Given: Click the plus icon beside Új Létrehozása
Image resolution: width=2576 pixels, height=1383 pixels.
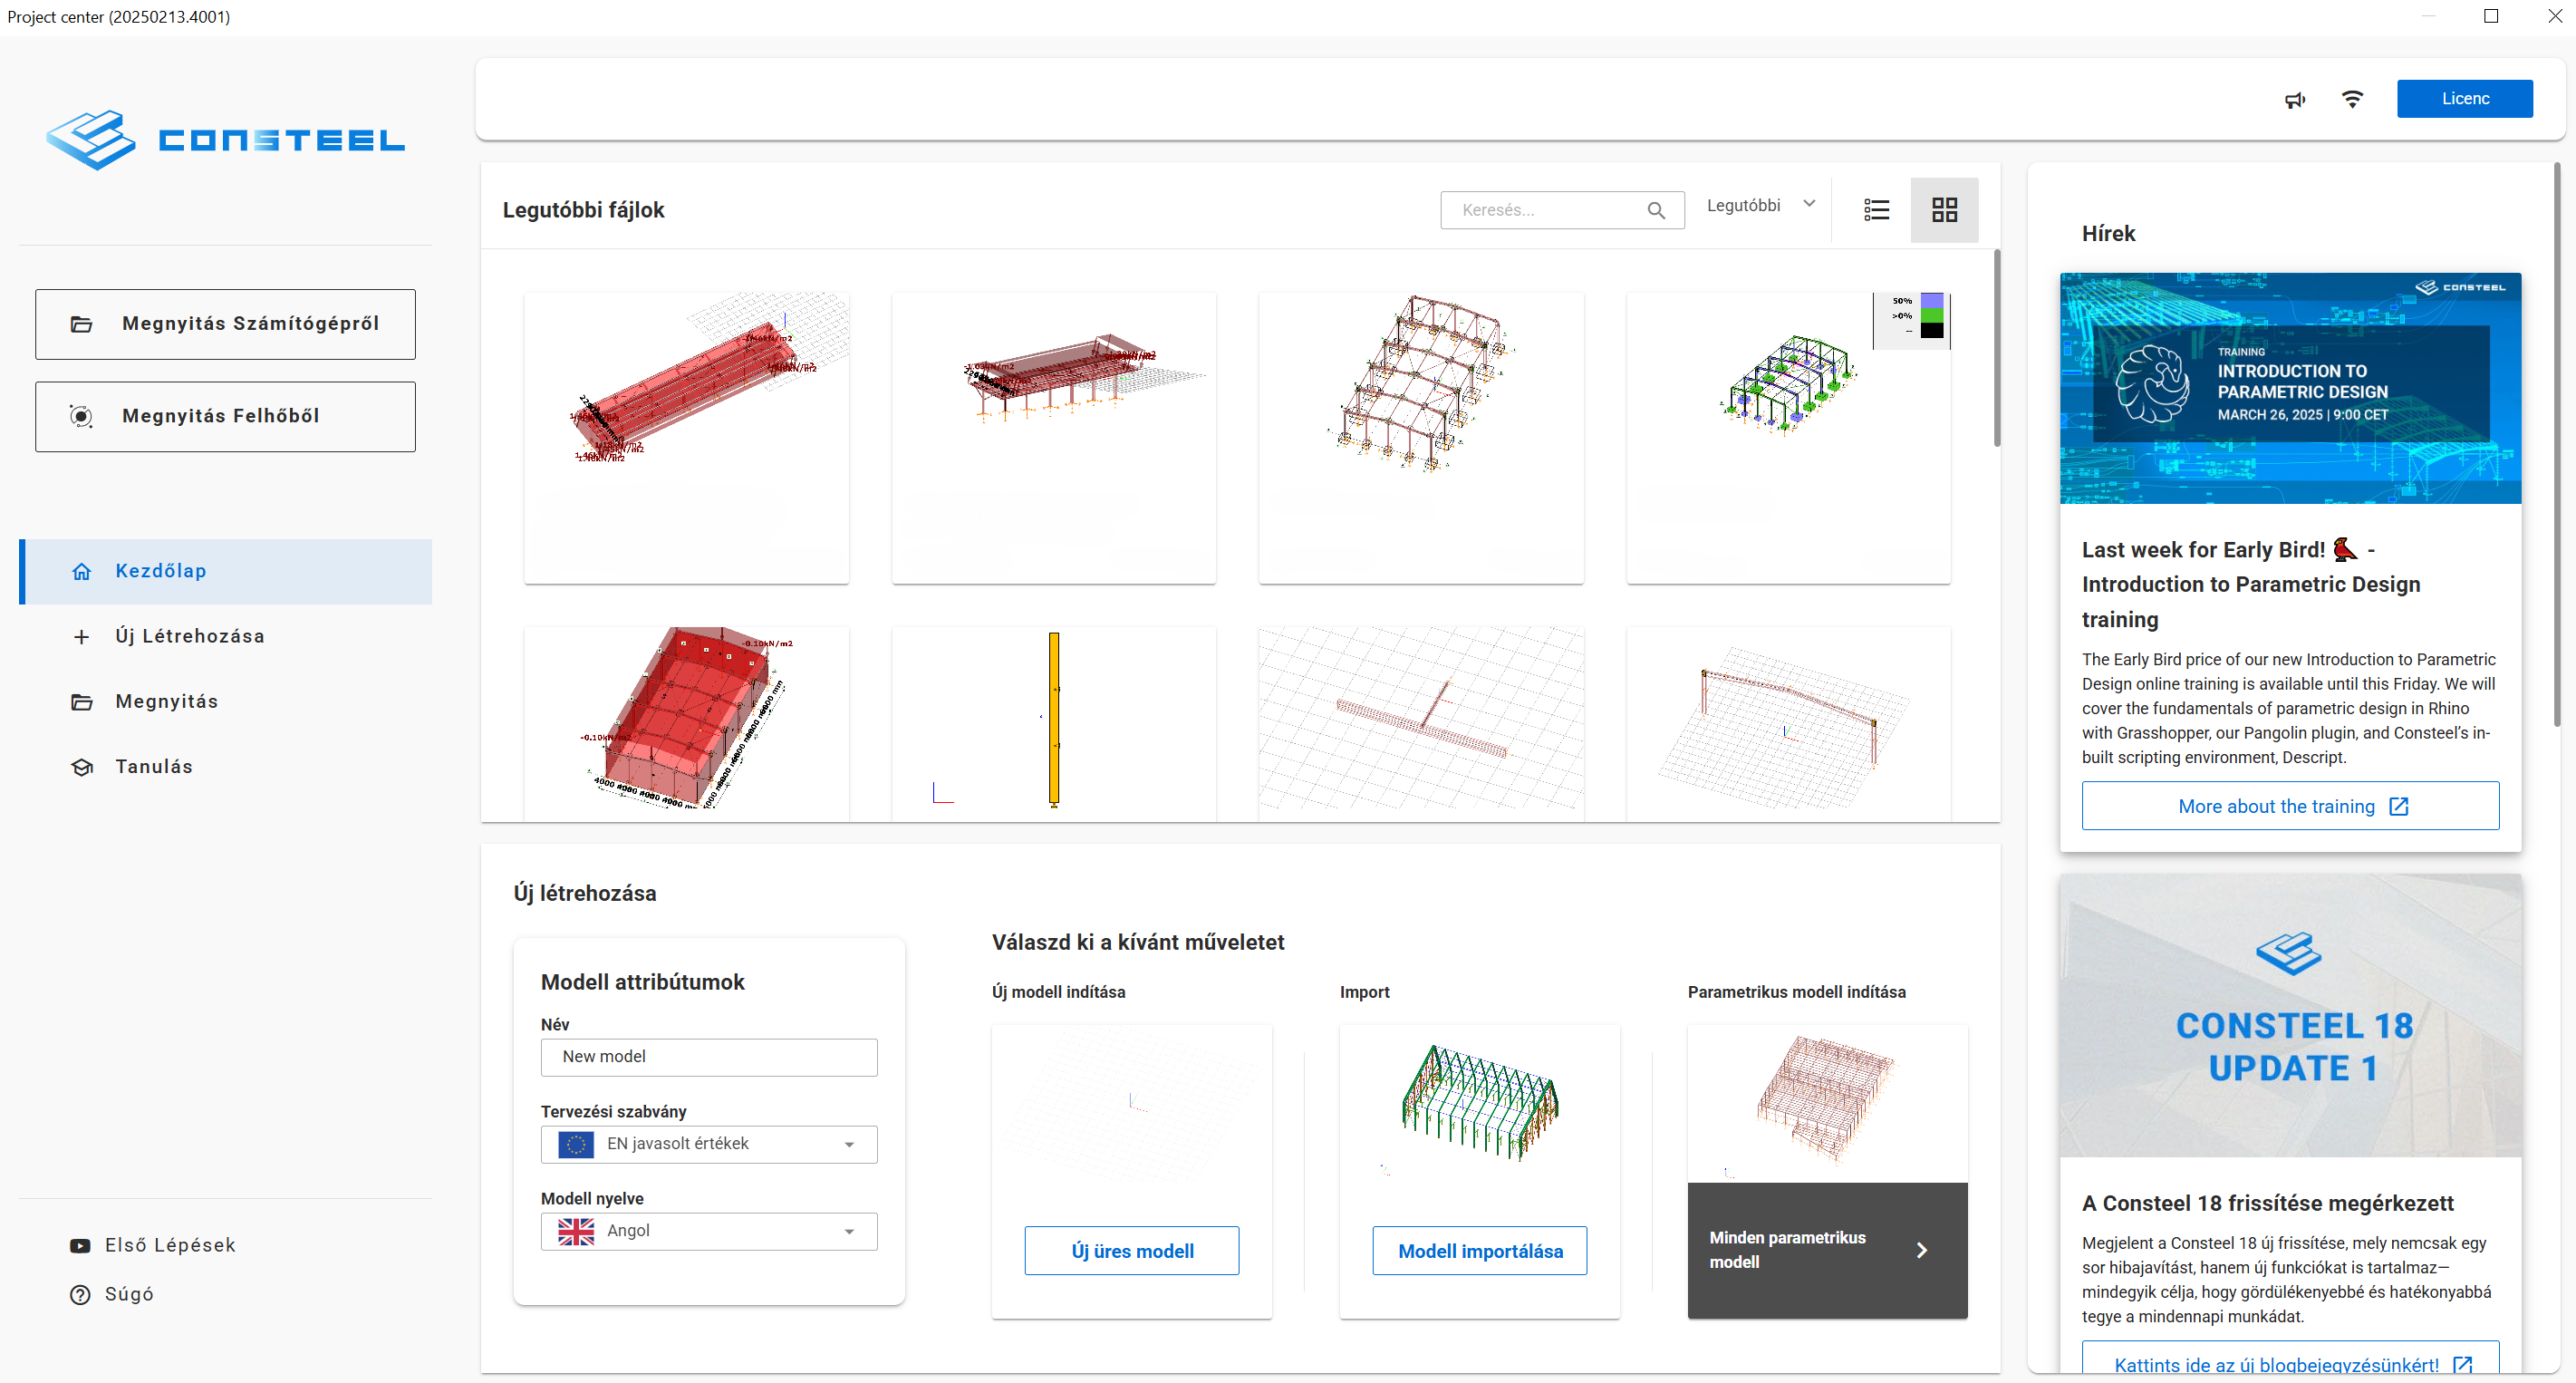Looking at the screenshot, I should (x=82, y=636).
